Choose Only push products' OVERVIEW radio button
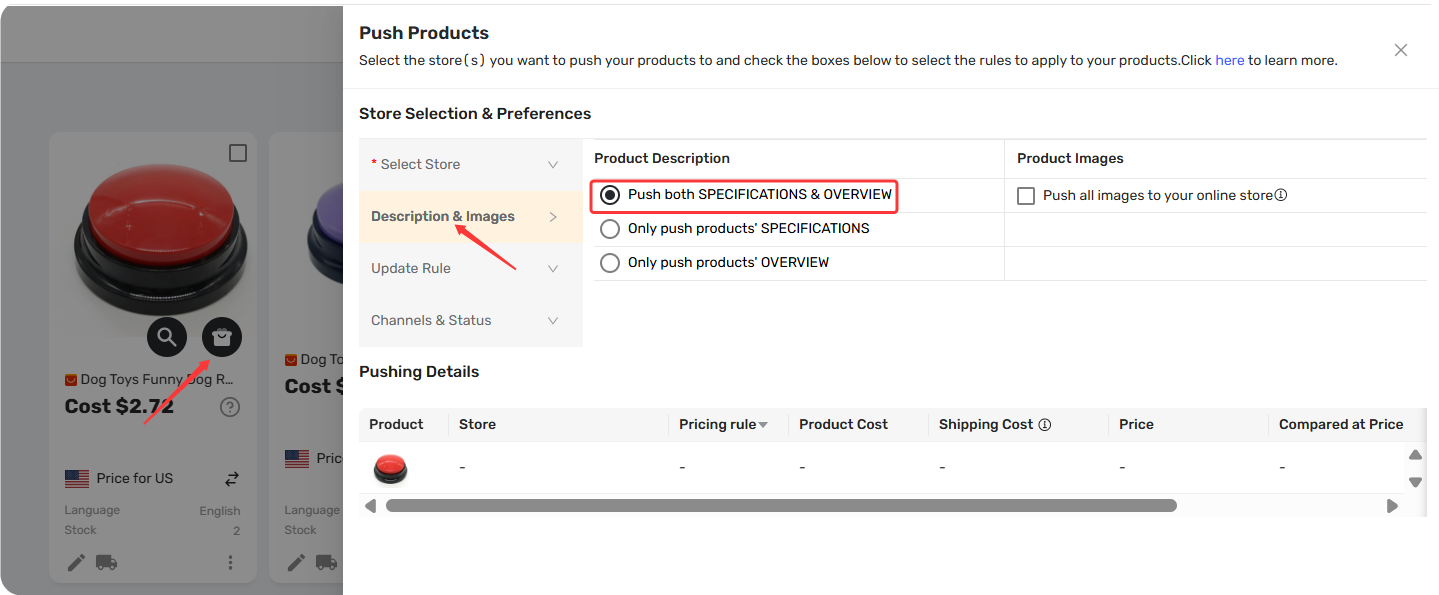Image resolution: width=1439 pixels, height=595 pixels. click(x=610, y=263)
